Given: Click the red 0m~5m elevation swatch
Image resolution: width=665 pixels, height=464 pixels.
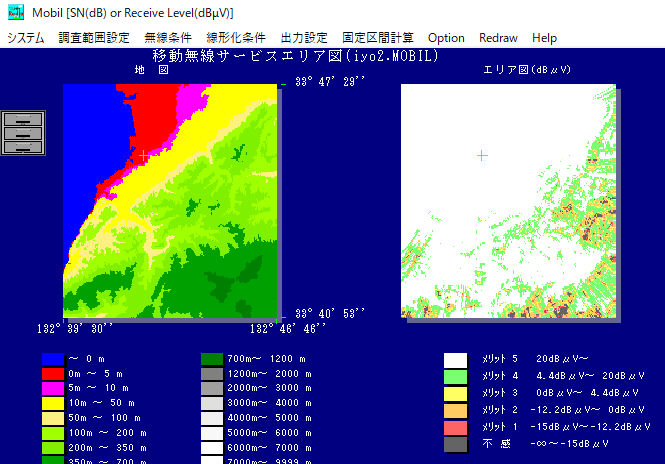Looking at the screenshot, I should coord(53,375).
